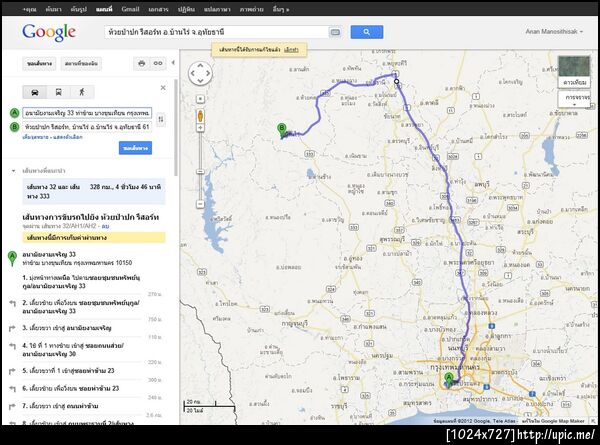
Task: Select the public transit (bus) travel mode
Action: point(59,92)
